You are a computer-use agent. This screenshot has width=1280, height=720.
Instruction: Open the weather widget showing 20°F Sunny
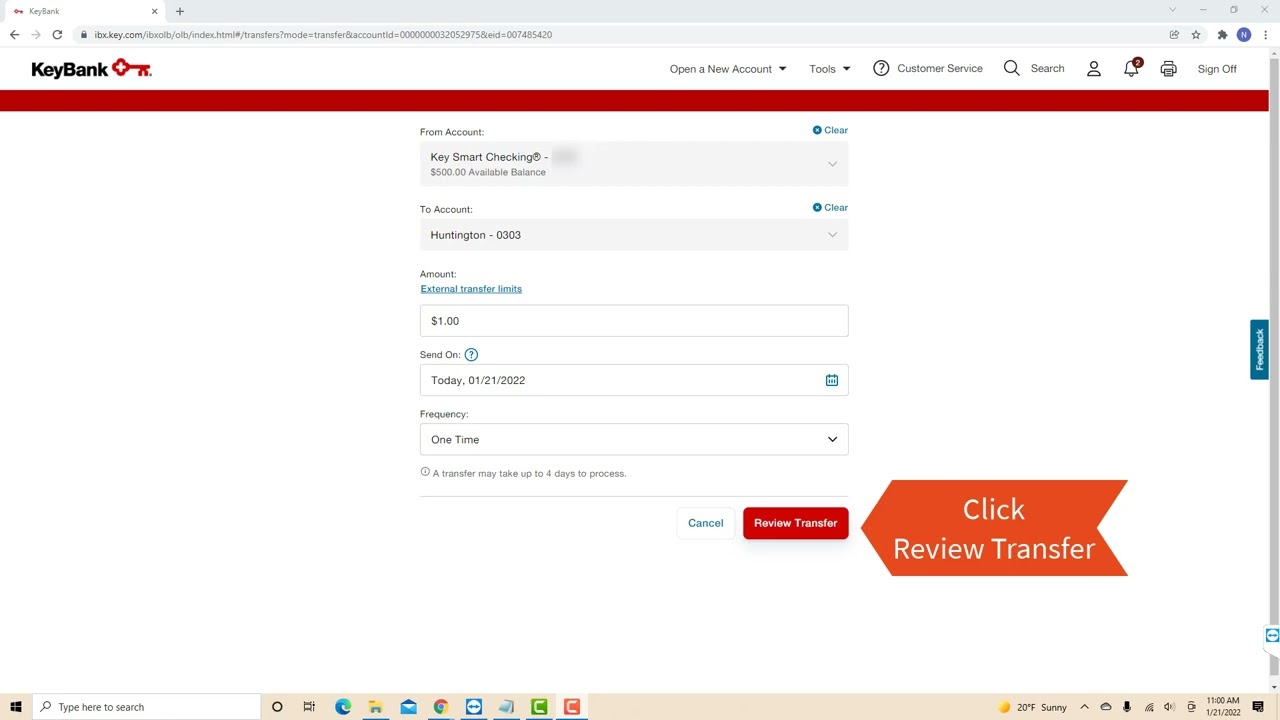[1033, 707]
